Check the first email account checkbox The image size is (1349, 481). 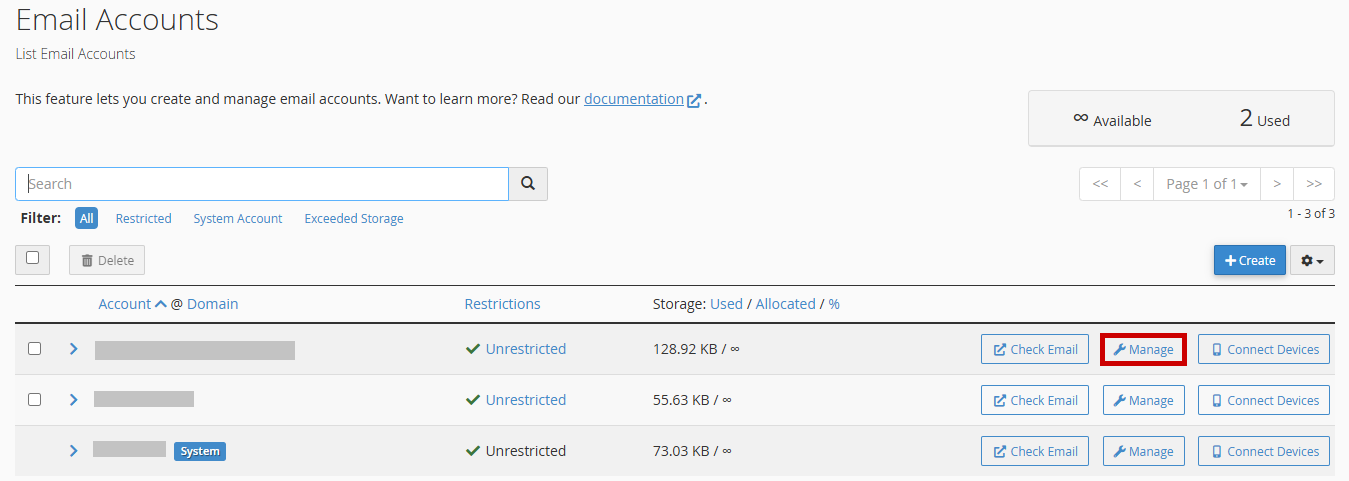pos(35,349)
